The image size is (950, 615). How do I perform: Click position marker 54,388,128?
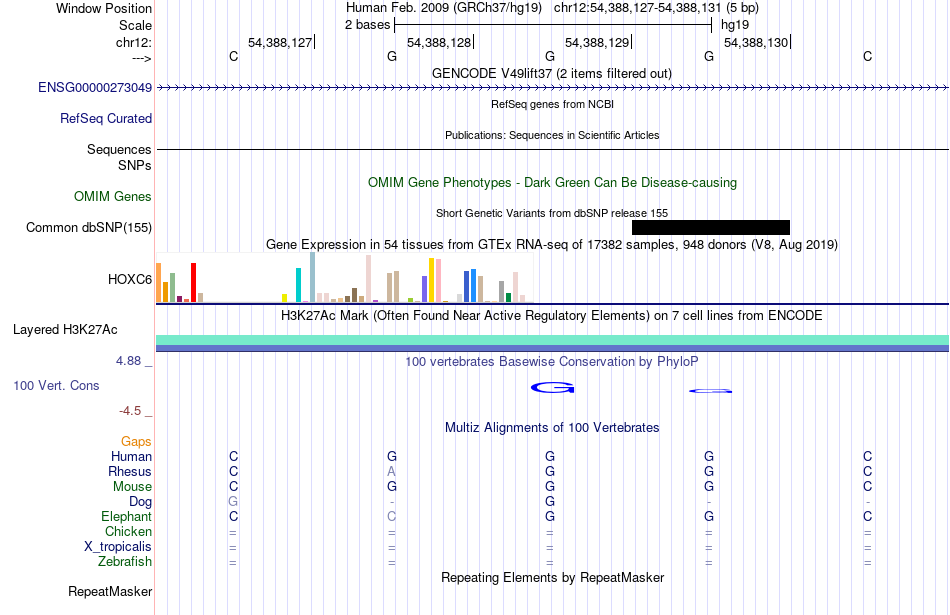coord(439,42)
